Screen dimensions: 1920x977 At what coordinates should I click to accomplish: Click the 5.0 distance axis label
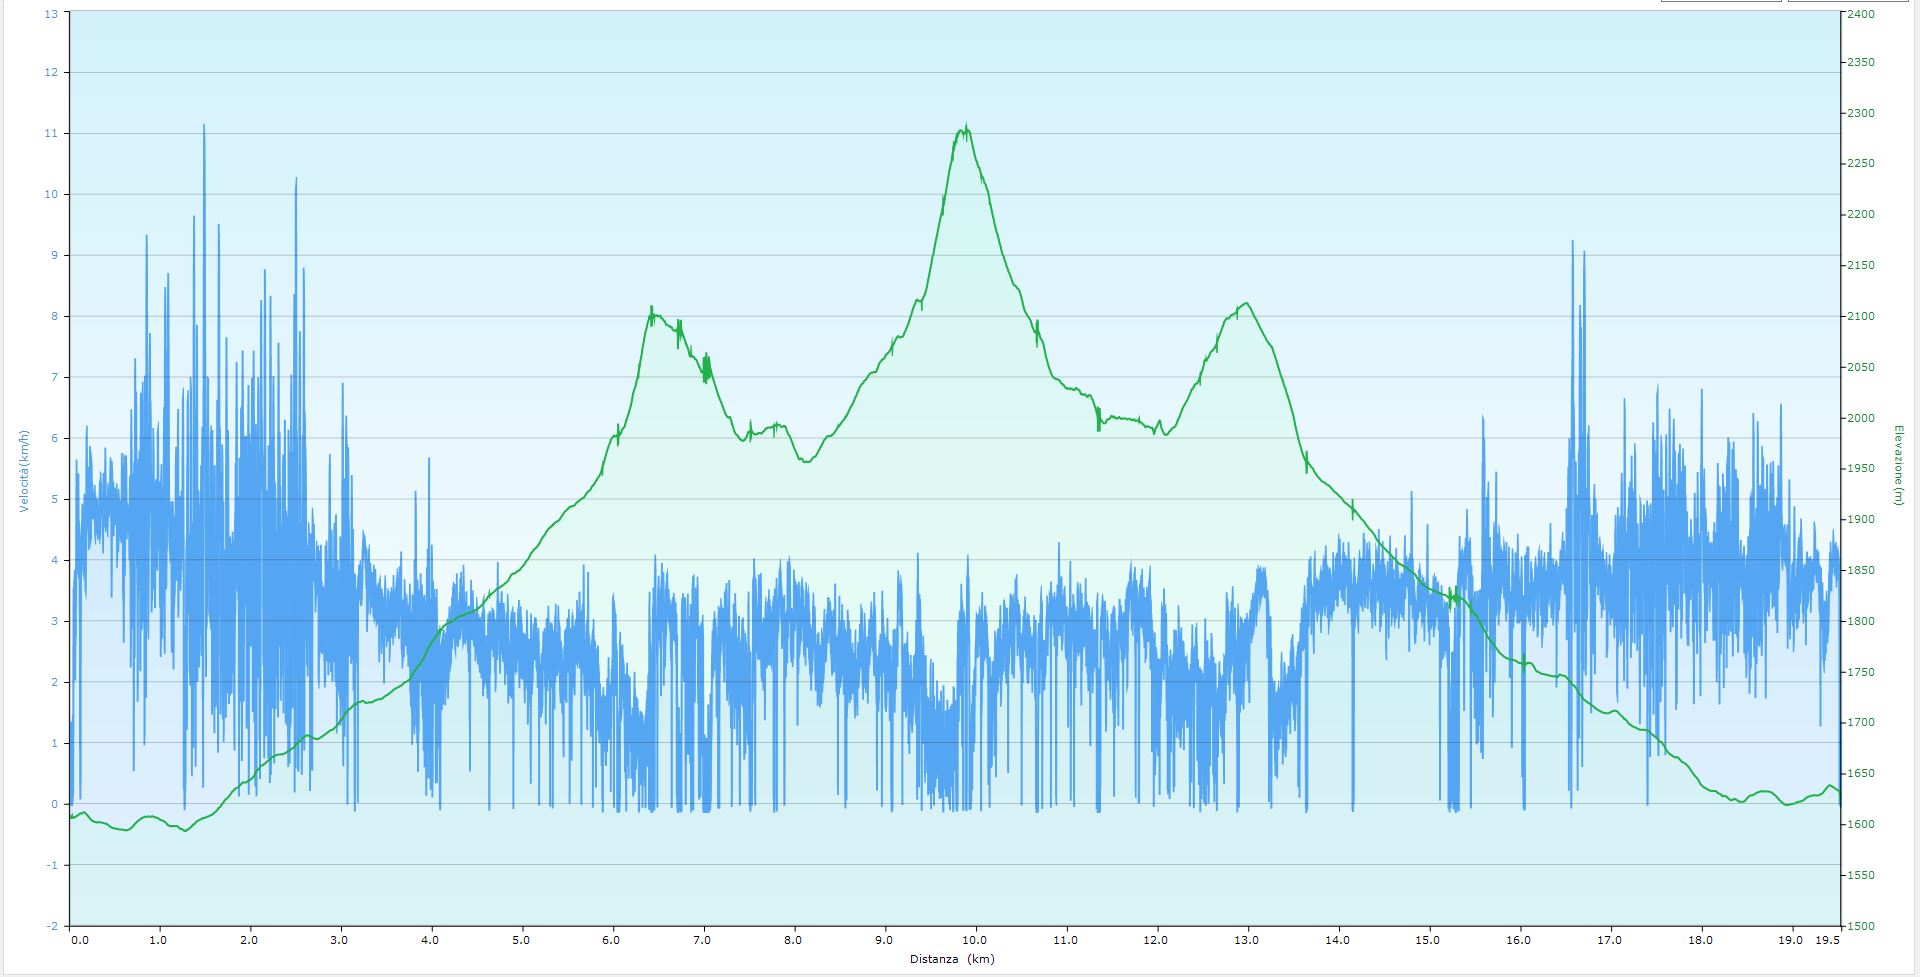coord(521,940)
